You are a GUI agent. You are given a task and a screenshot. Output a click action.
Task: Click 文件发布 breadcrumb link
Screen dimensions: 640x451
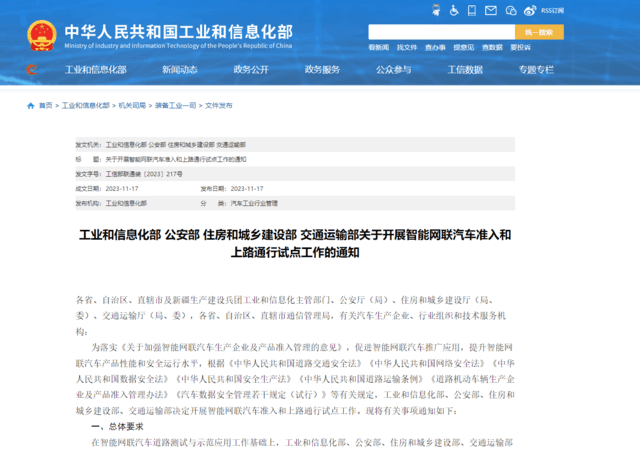pos(218,106)
